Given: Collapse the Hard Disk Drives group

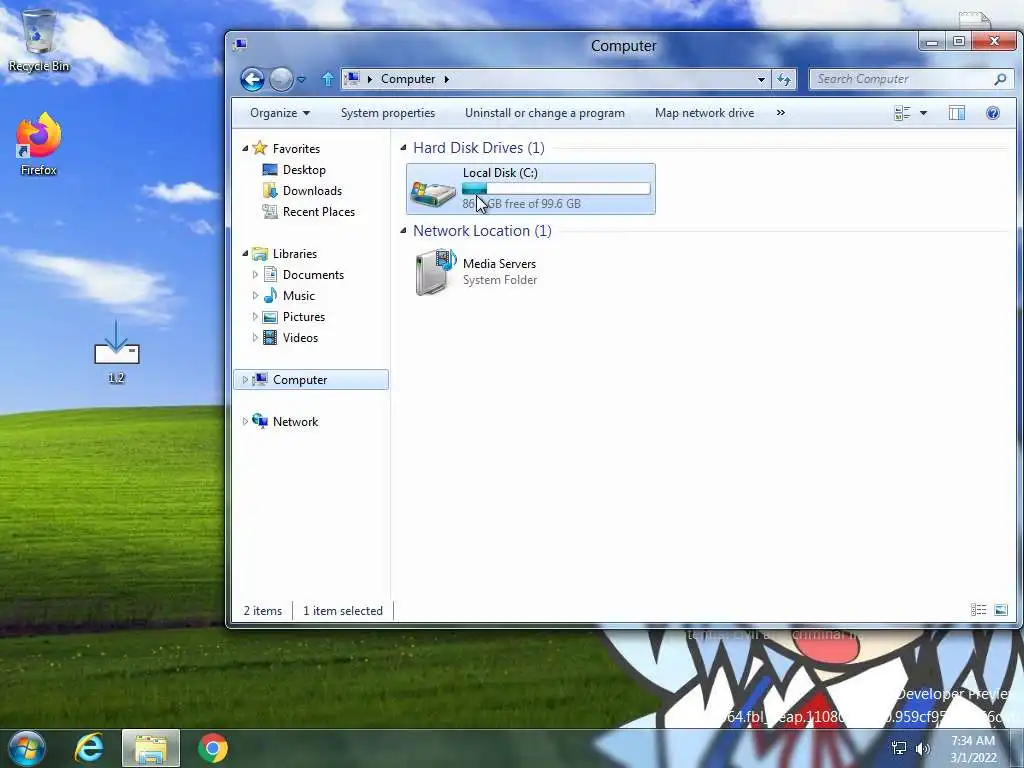Looking at the screenshot, I should pyautogui.click(x=404, y=148).
